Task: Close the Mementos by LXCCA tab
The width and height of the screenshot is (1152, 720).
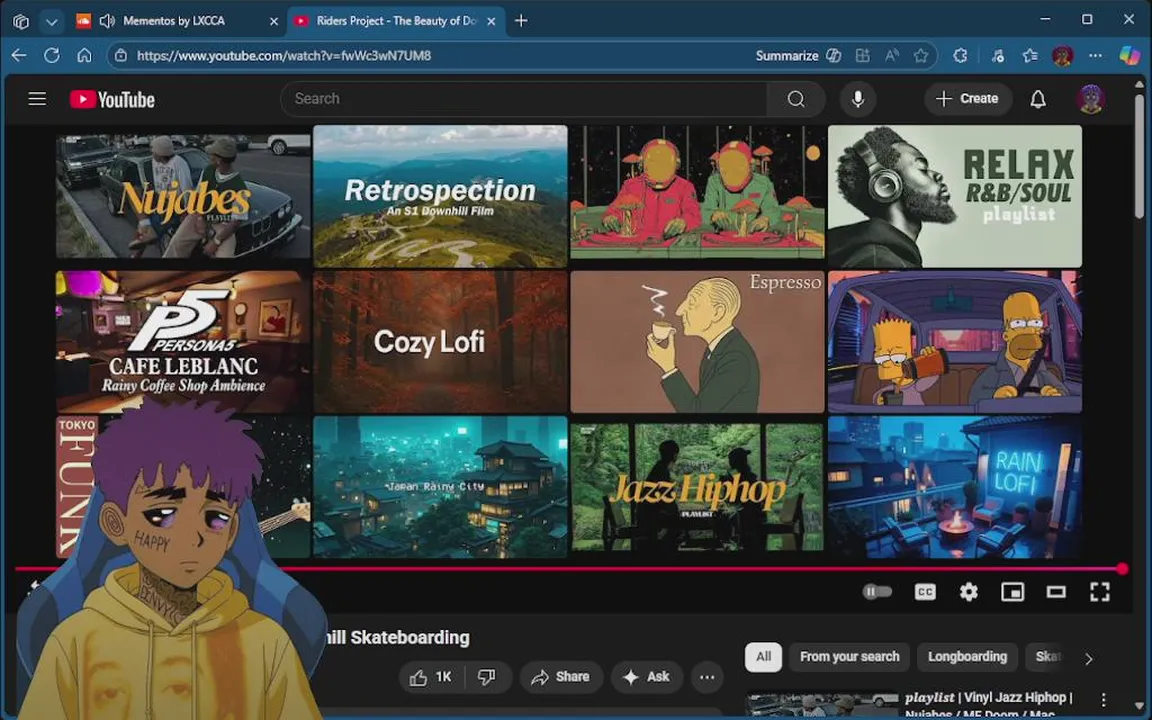Action: pyautogui.click(x=274, y=21)
